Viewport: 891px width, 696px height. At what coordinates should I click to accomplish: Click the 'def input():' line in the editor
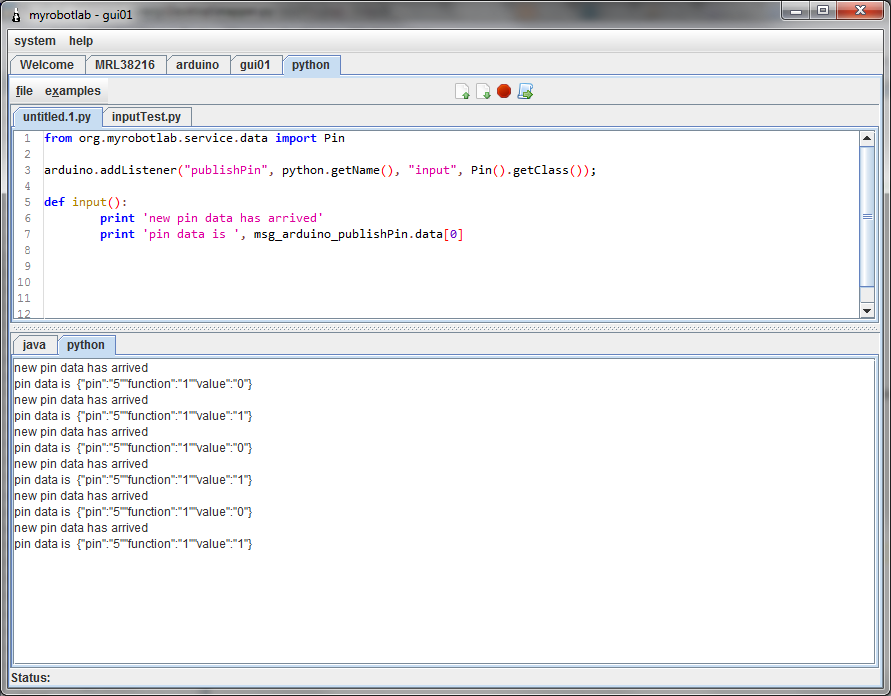click(86, 202)
